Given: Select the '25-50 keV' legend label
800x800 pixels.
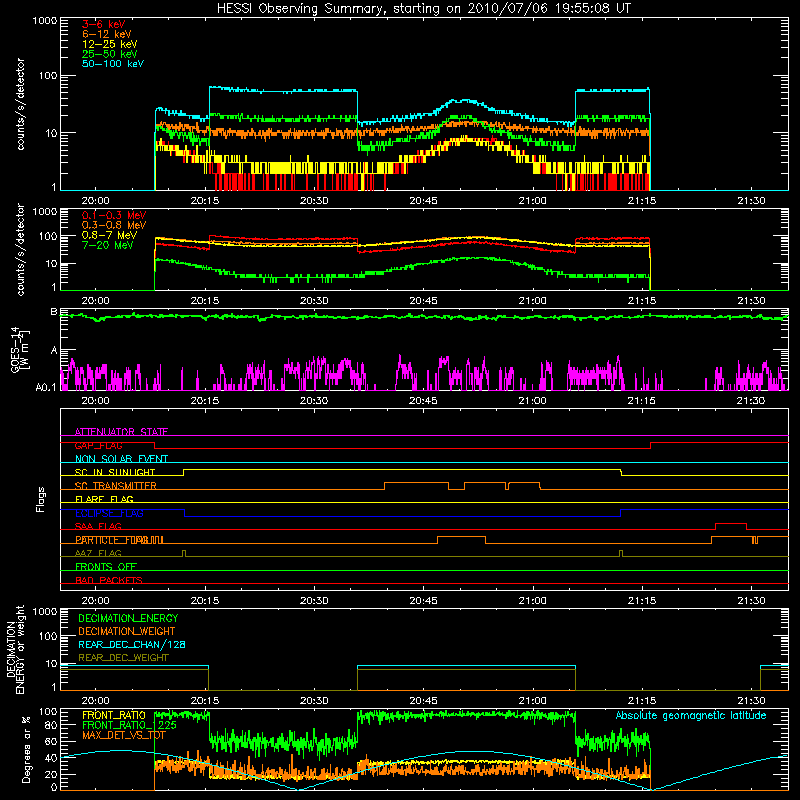Looking at the screenshot, I should (110, 54).
